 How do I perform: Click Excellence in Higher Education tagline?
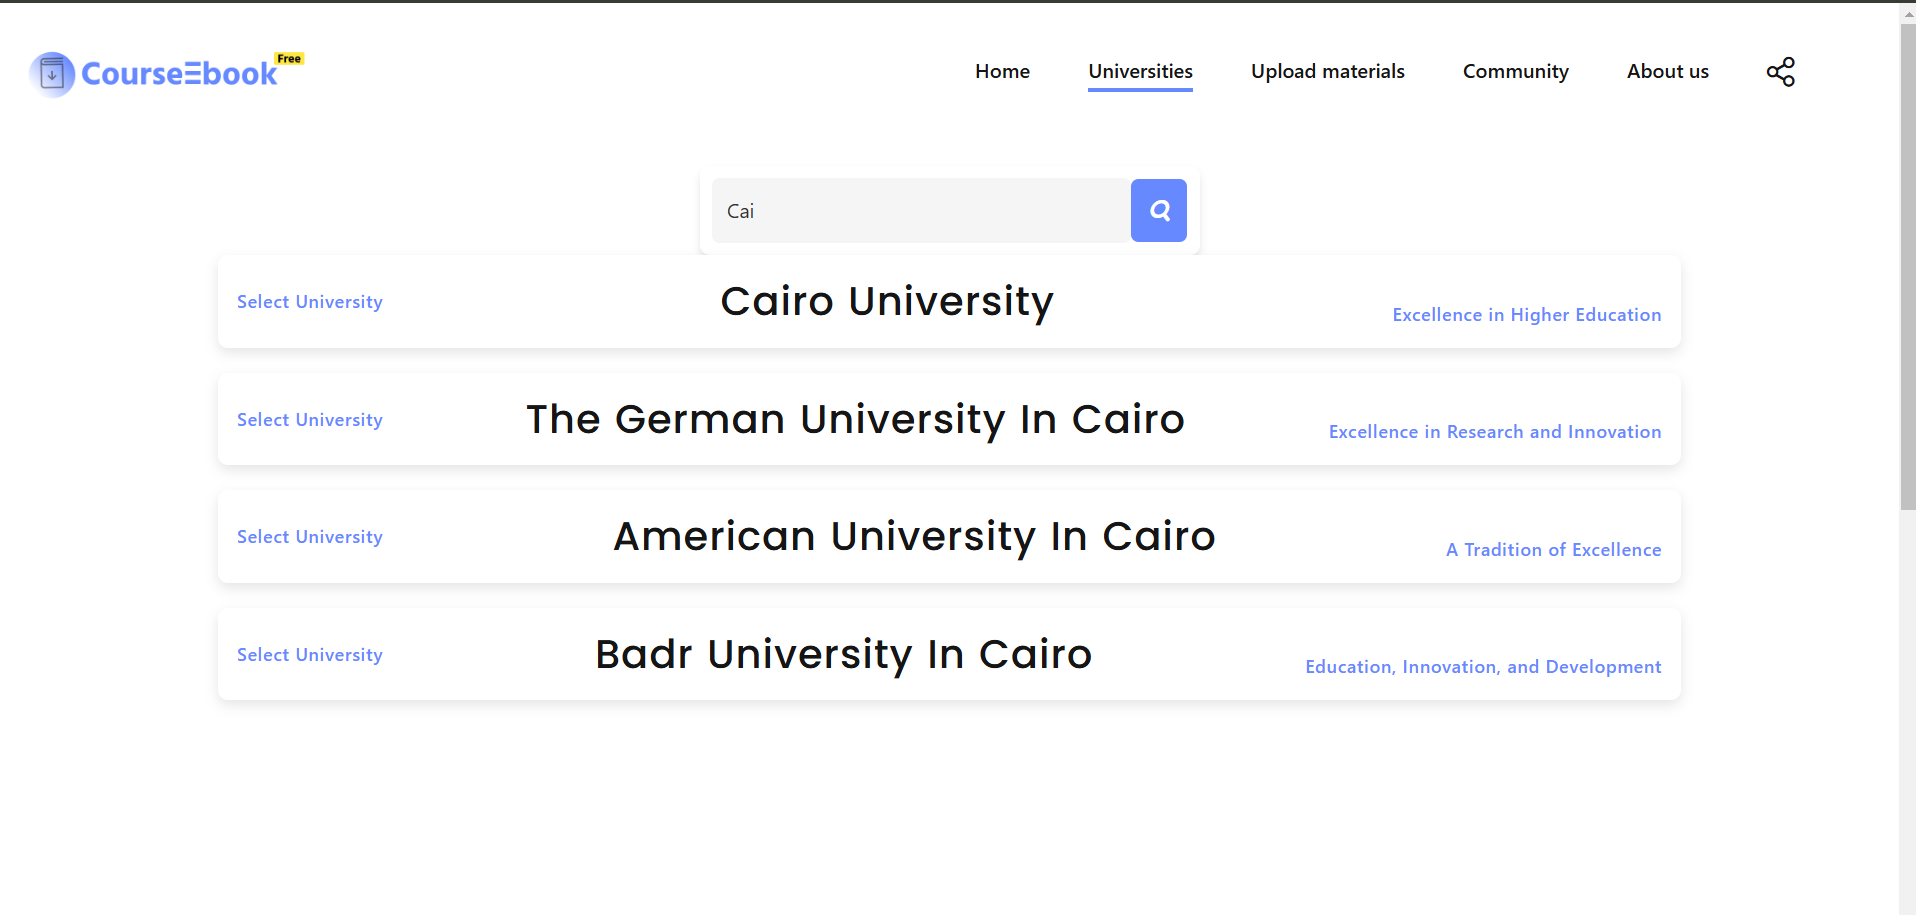(x=1526, y=315)
